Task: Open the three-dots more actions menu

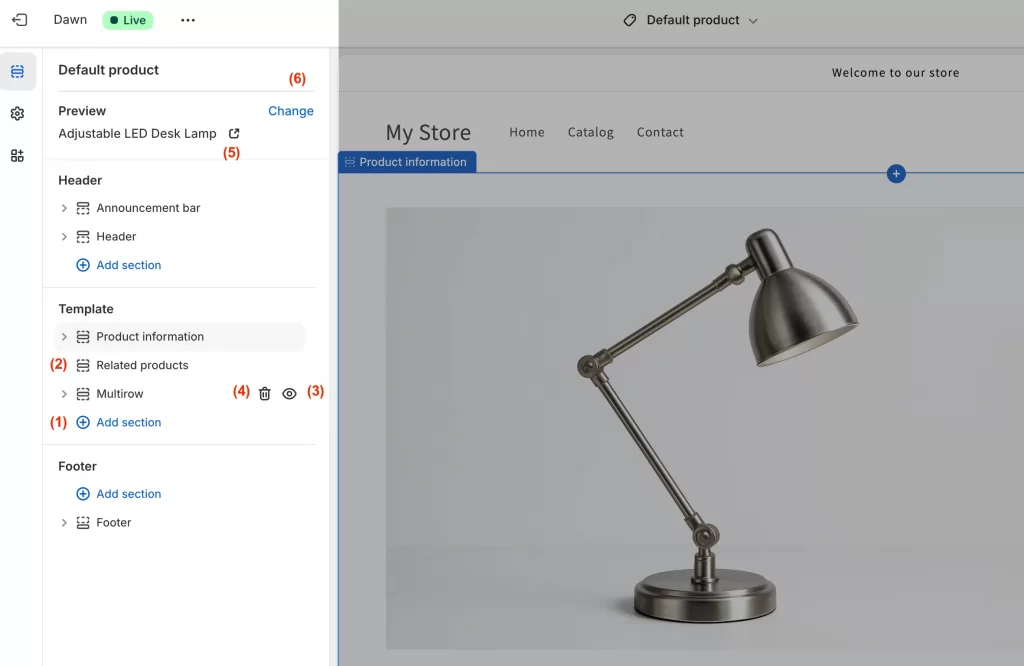Action: point(188,20)
